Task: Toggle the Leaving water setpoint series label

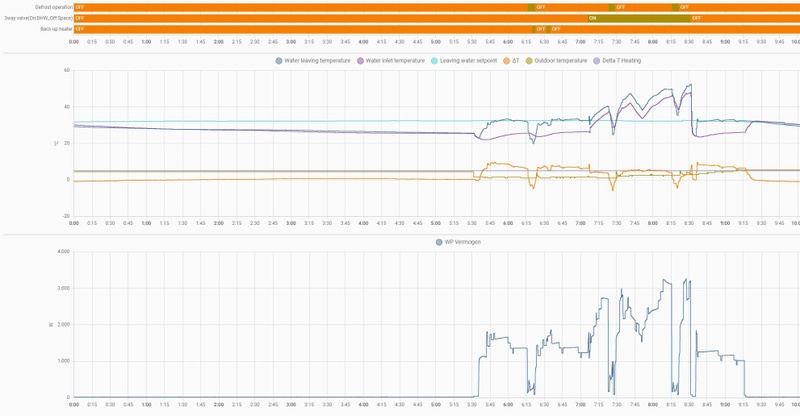Action: [x=468, y=61]
